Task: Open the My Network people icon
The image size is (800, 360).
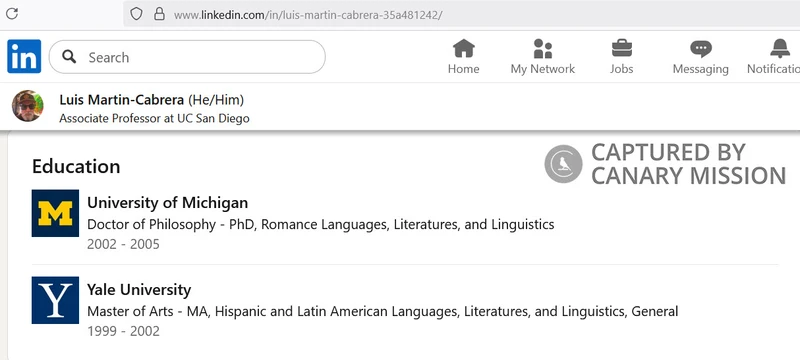Action: coord(543,49)
